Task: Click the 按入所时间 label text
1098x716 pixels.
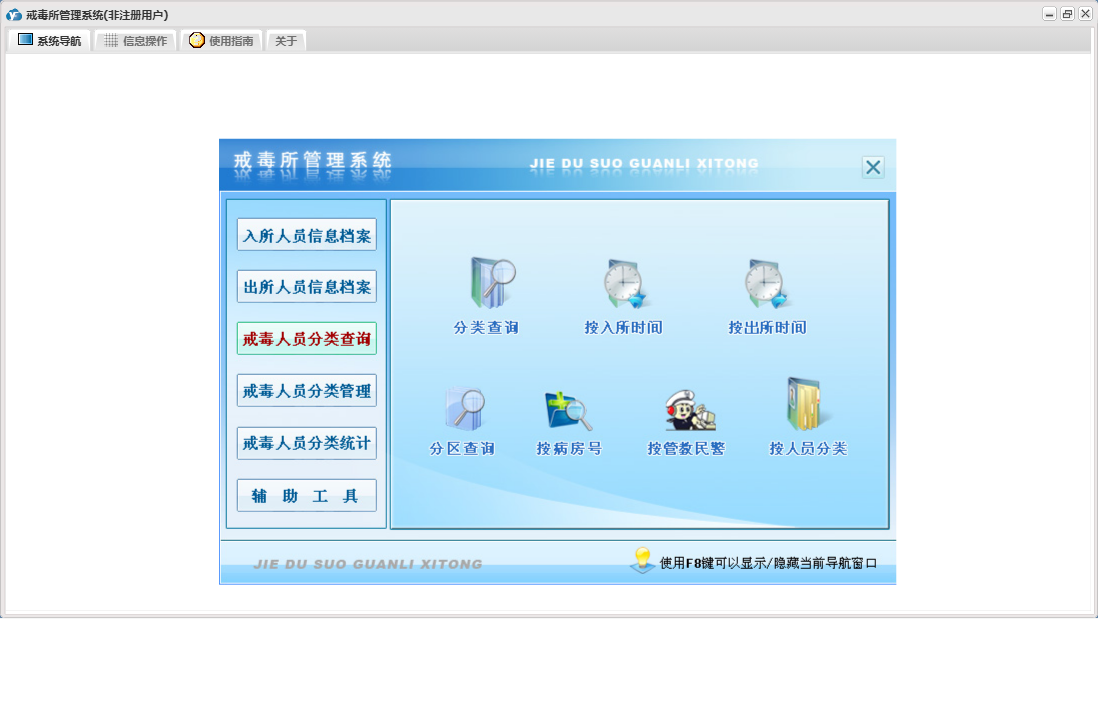Action: point(624,327)
